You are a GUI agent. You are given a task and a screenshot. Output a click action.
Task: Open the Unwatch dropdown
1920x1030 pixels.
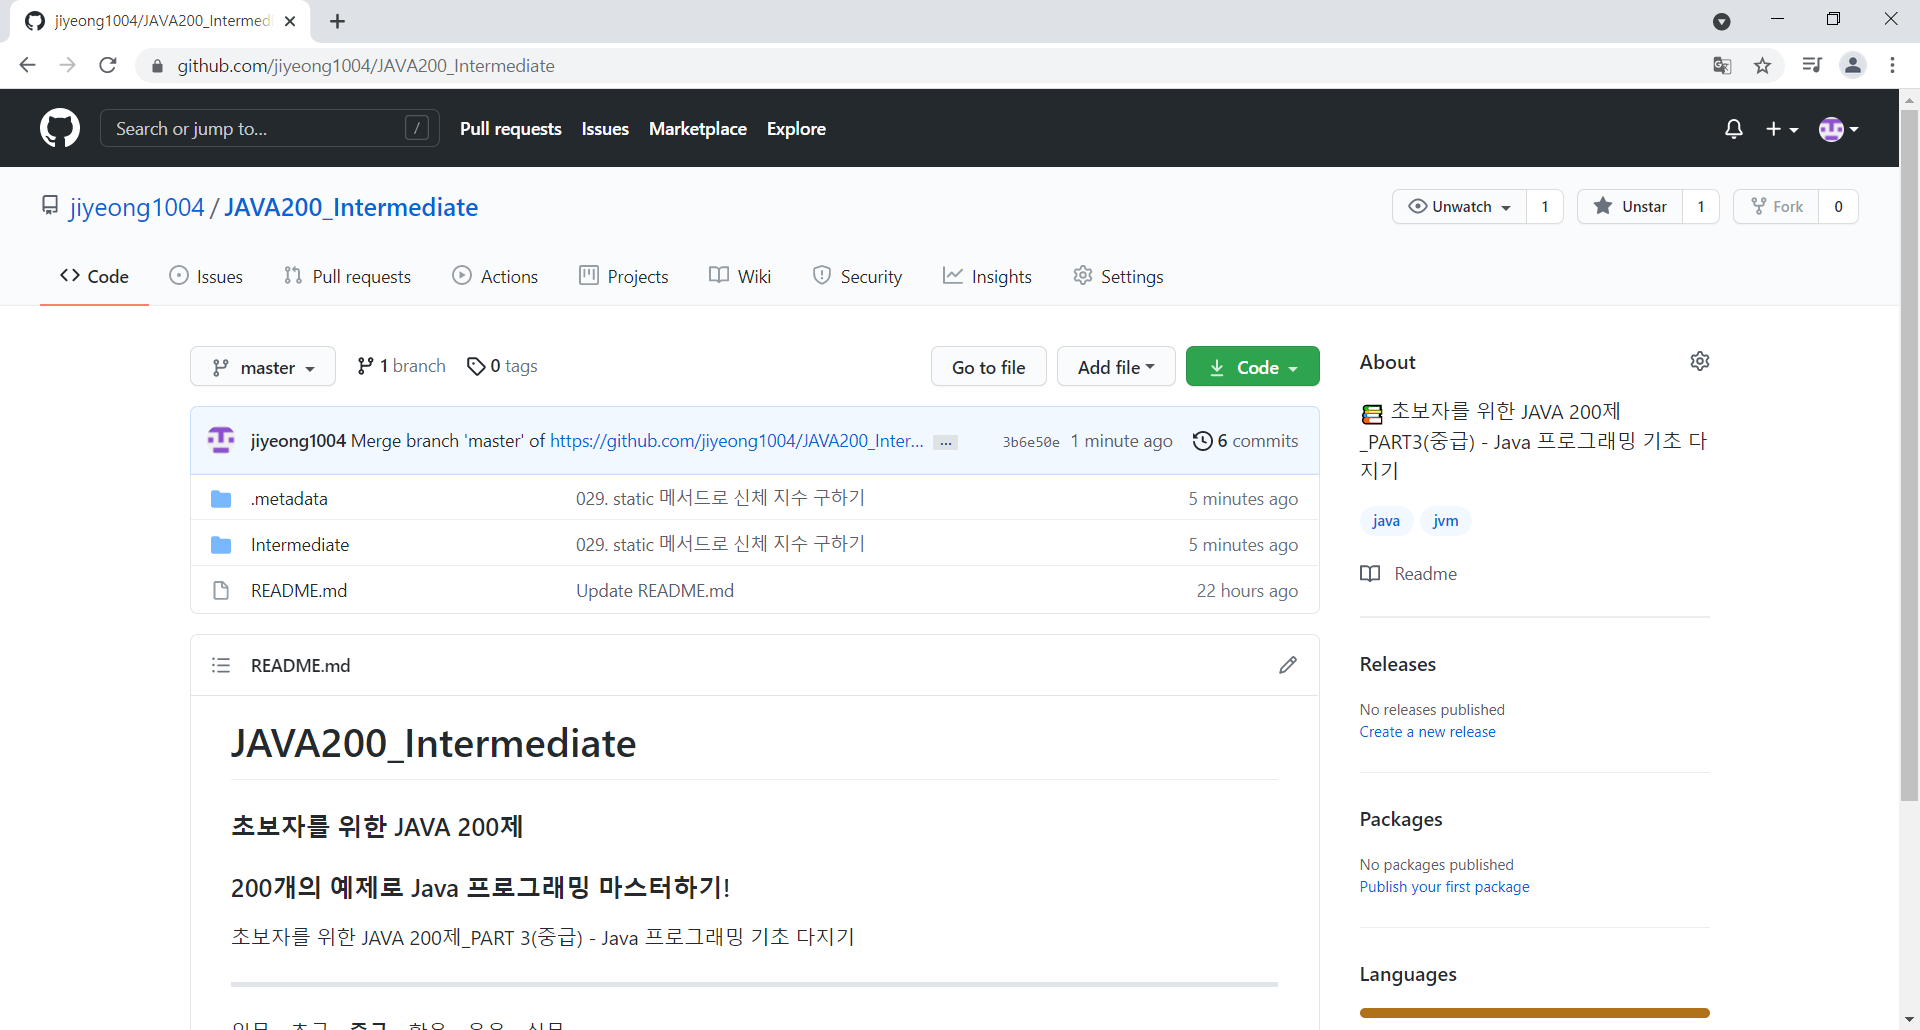pos(1460,206)
